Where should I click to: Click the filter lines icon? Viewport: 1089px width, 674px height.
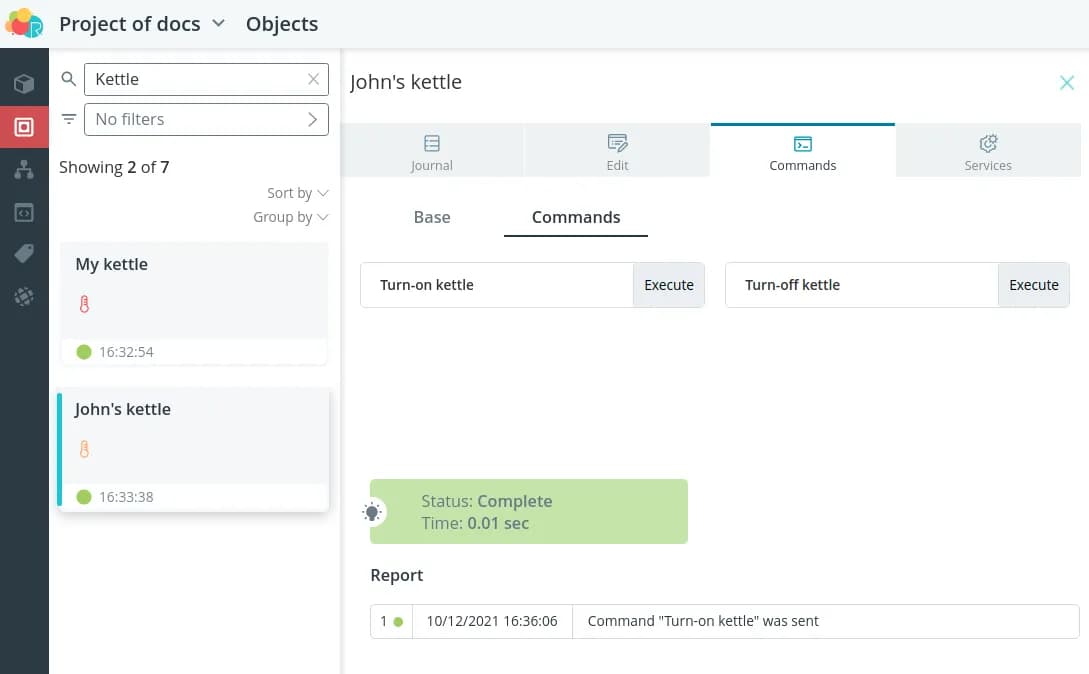coord(69,119)
